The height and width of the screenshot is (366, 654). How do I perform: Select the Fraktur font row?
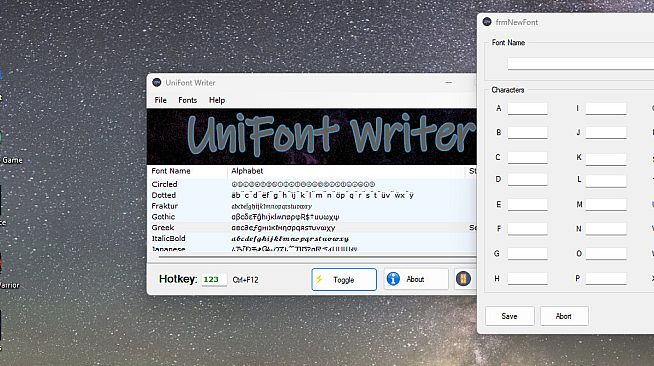click(x=312, y=206)
